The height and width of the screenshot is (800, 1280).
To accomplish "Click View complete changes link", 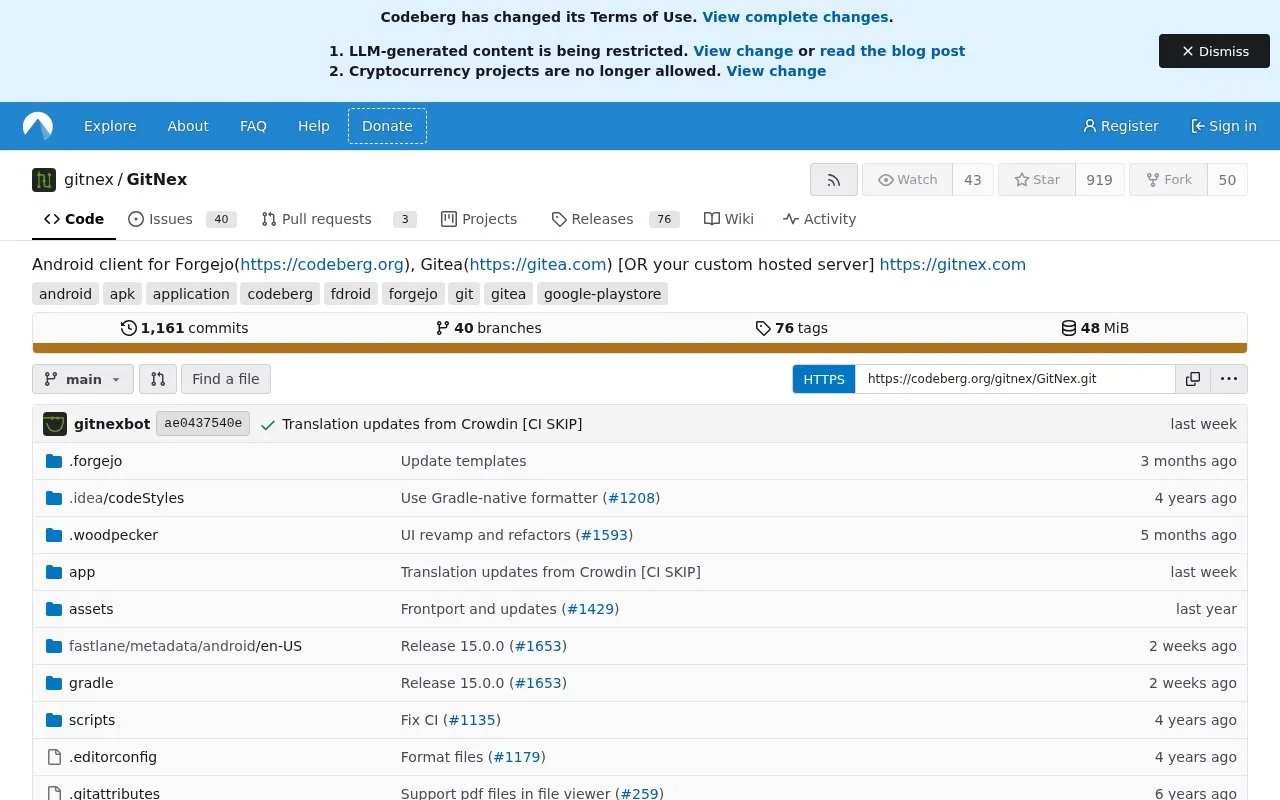I will (795, 17).
